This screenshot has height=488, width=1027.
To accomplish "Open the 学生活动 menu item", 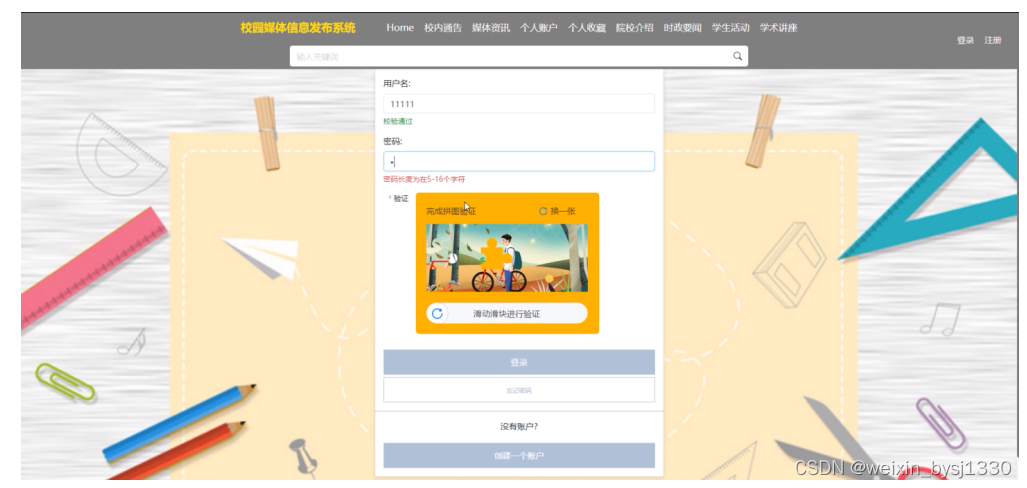I will point(730,28).
